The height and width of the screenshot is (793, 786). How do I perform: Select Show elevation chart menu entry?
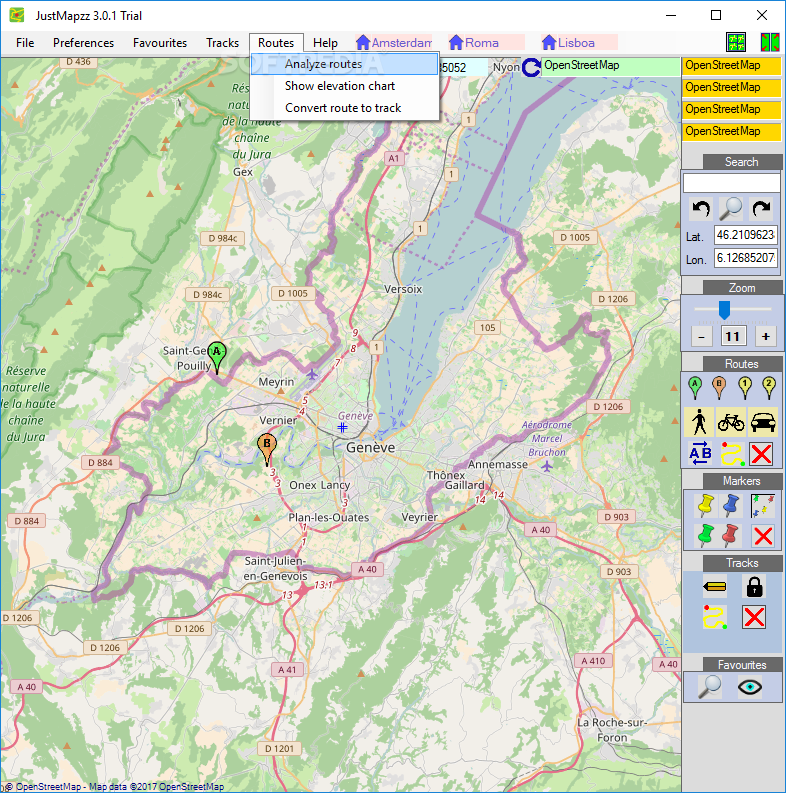click(344, 86)
